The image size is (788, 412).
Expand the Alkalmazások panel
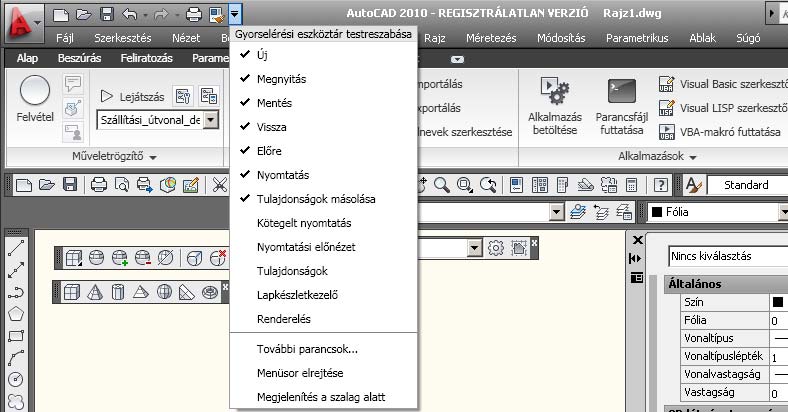coord(657,156)
